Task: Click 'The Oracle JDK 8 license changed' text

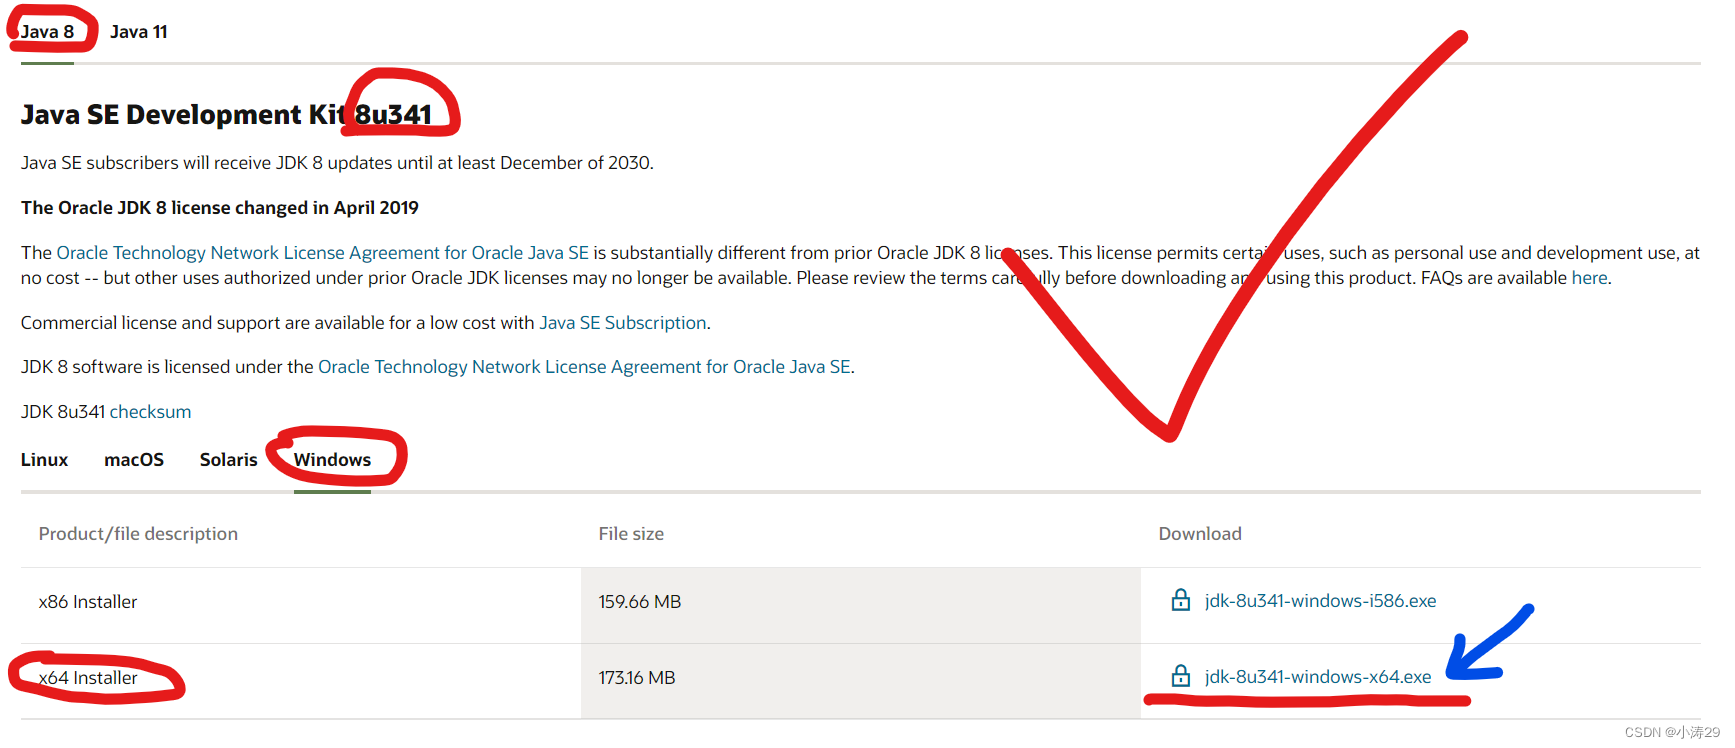Action: coord(220,208)
